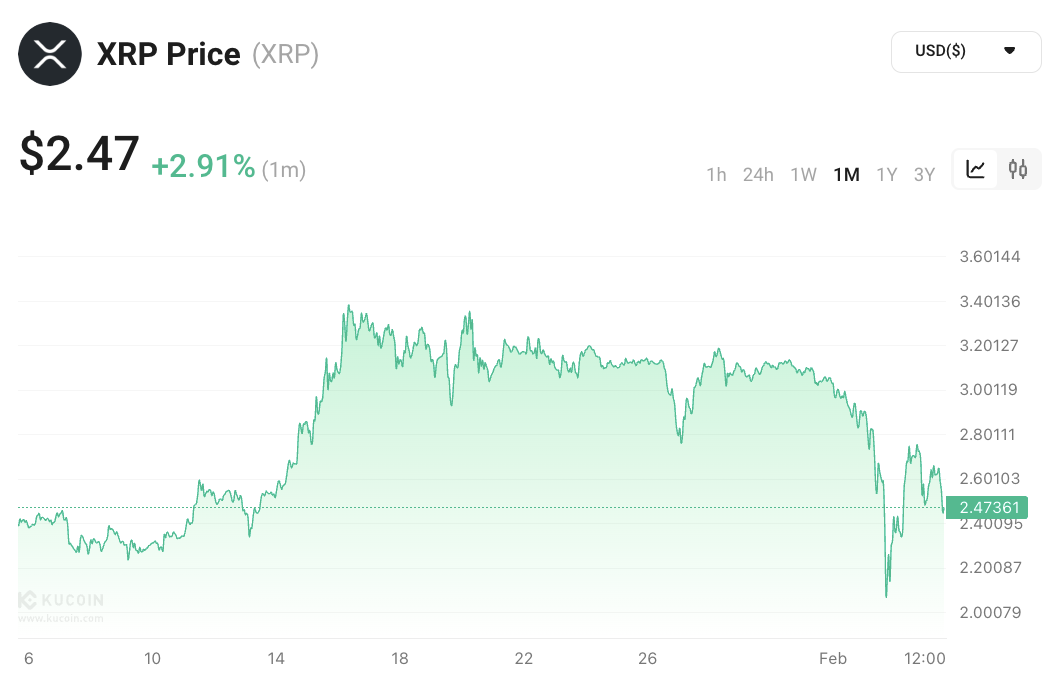The height and width of the screenshot is (692, 1054).
Task: Click the 3.60144 price axis label
Action: click(x=989, y=257)
